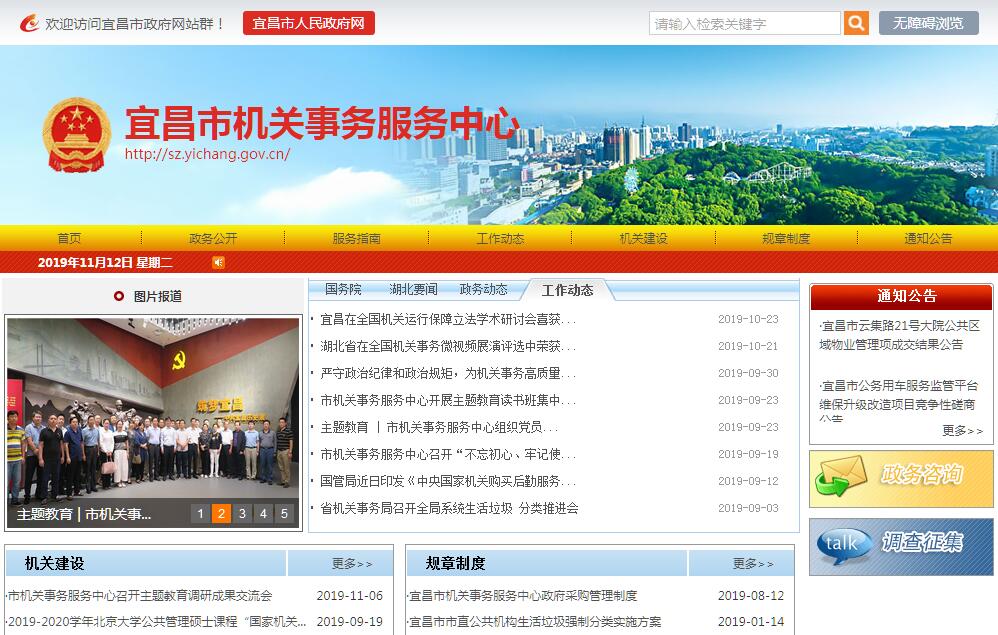Jump to slide 5 of the carousel
The width and height of the screenshot is (998, 635).
tap(284, 514)
